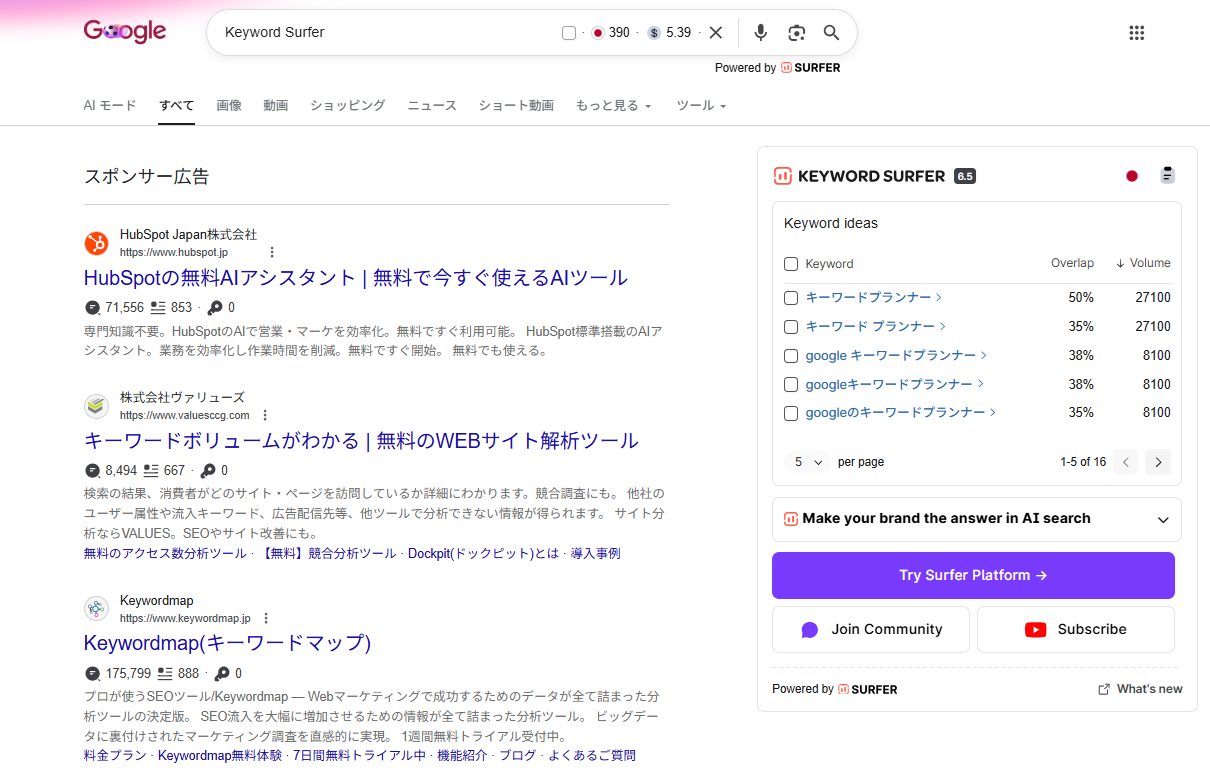This screenshot has height=774, width=1210.
Task: Go to the previous keyword ideas page
Action: (1126, 462)
